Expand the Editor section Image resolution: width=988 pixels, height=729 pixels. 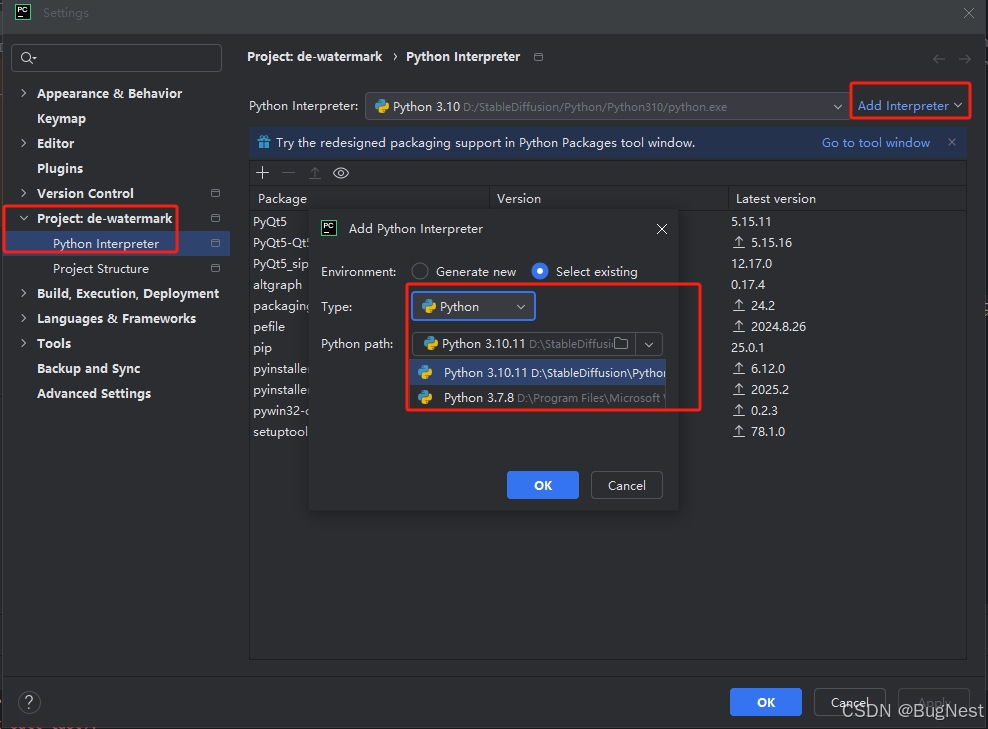[x=24, y=143]
